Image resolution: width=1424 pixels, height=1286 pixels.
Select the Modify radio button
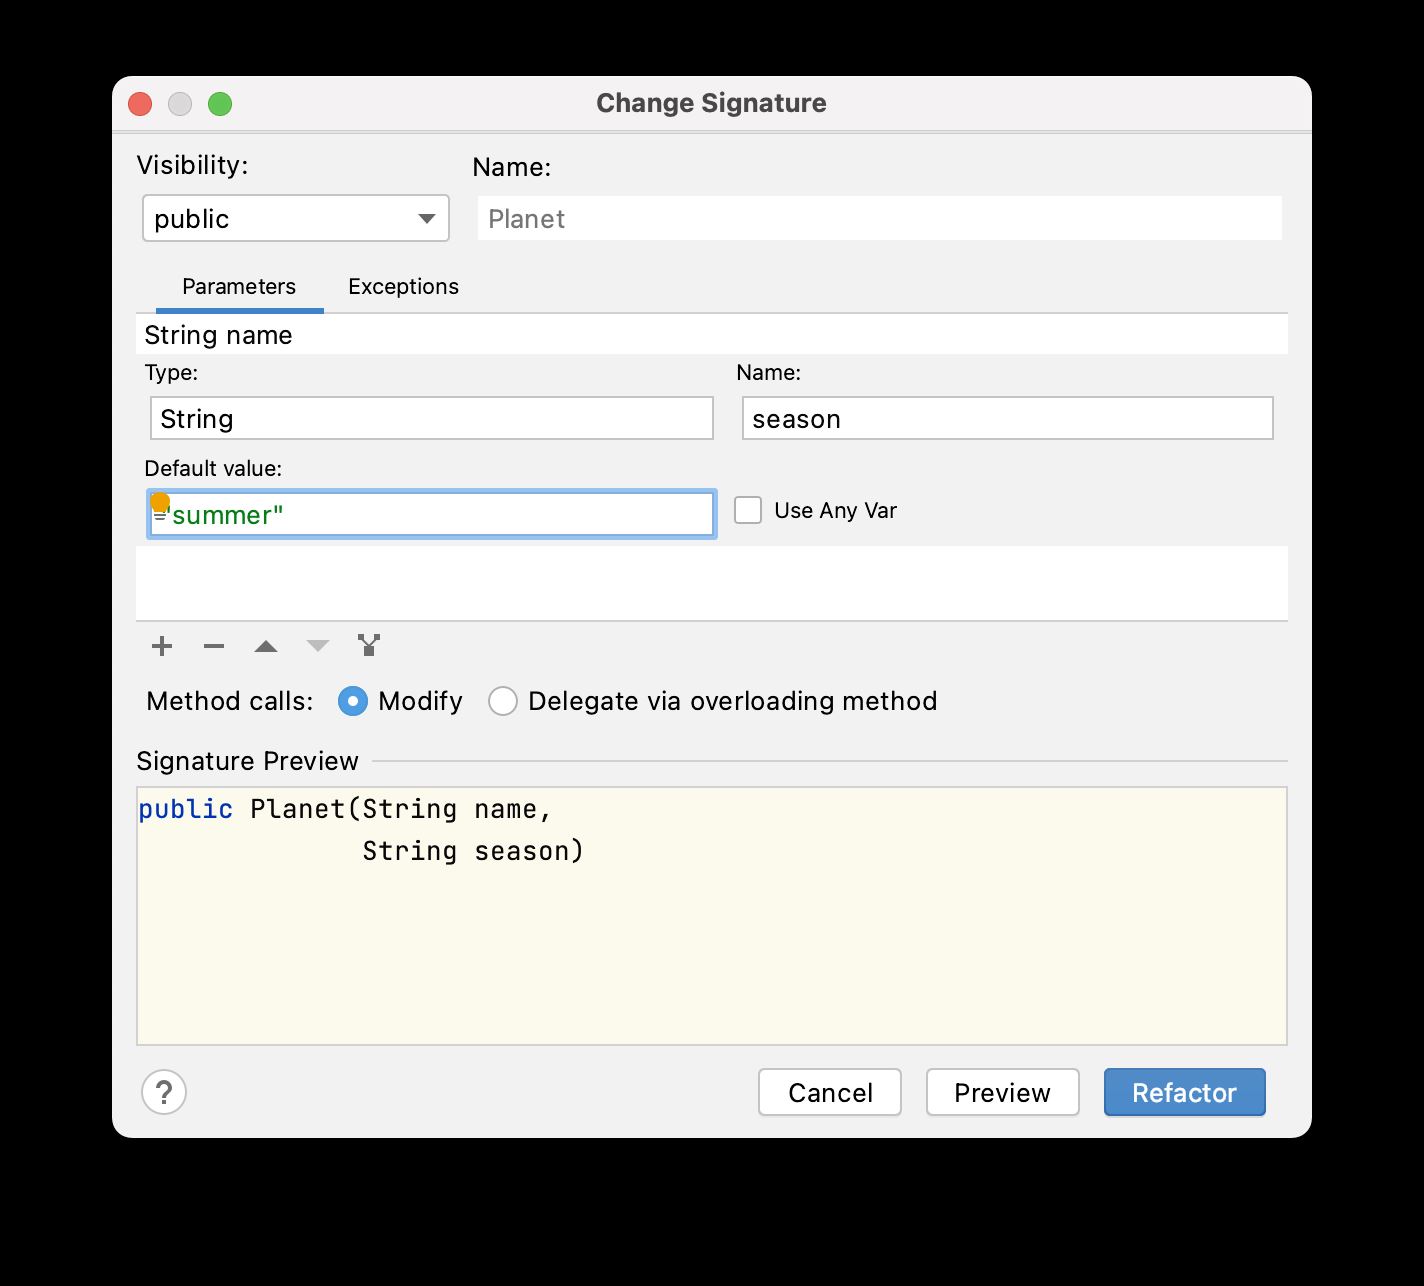[x=353, y=701]
